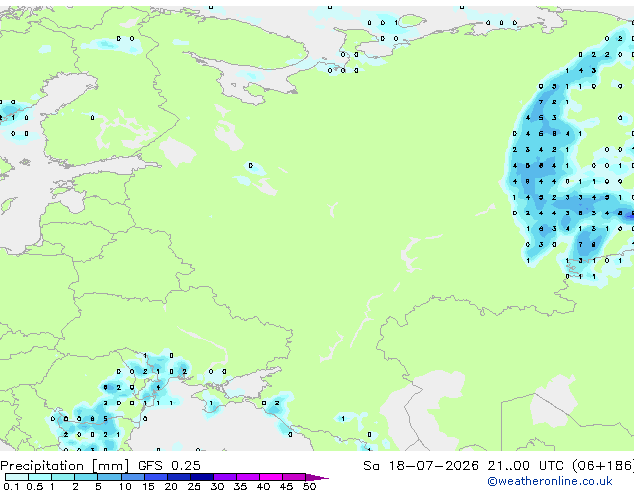Select the 'Sa 18-07-2026 21..00 UTC (06+186)' timestamp
The width and height of the screenshot is (634, 490).
pos(498,466)
